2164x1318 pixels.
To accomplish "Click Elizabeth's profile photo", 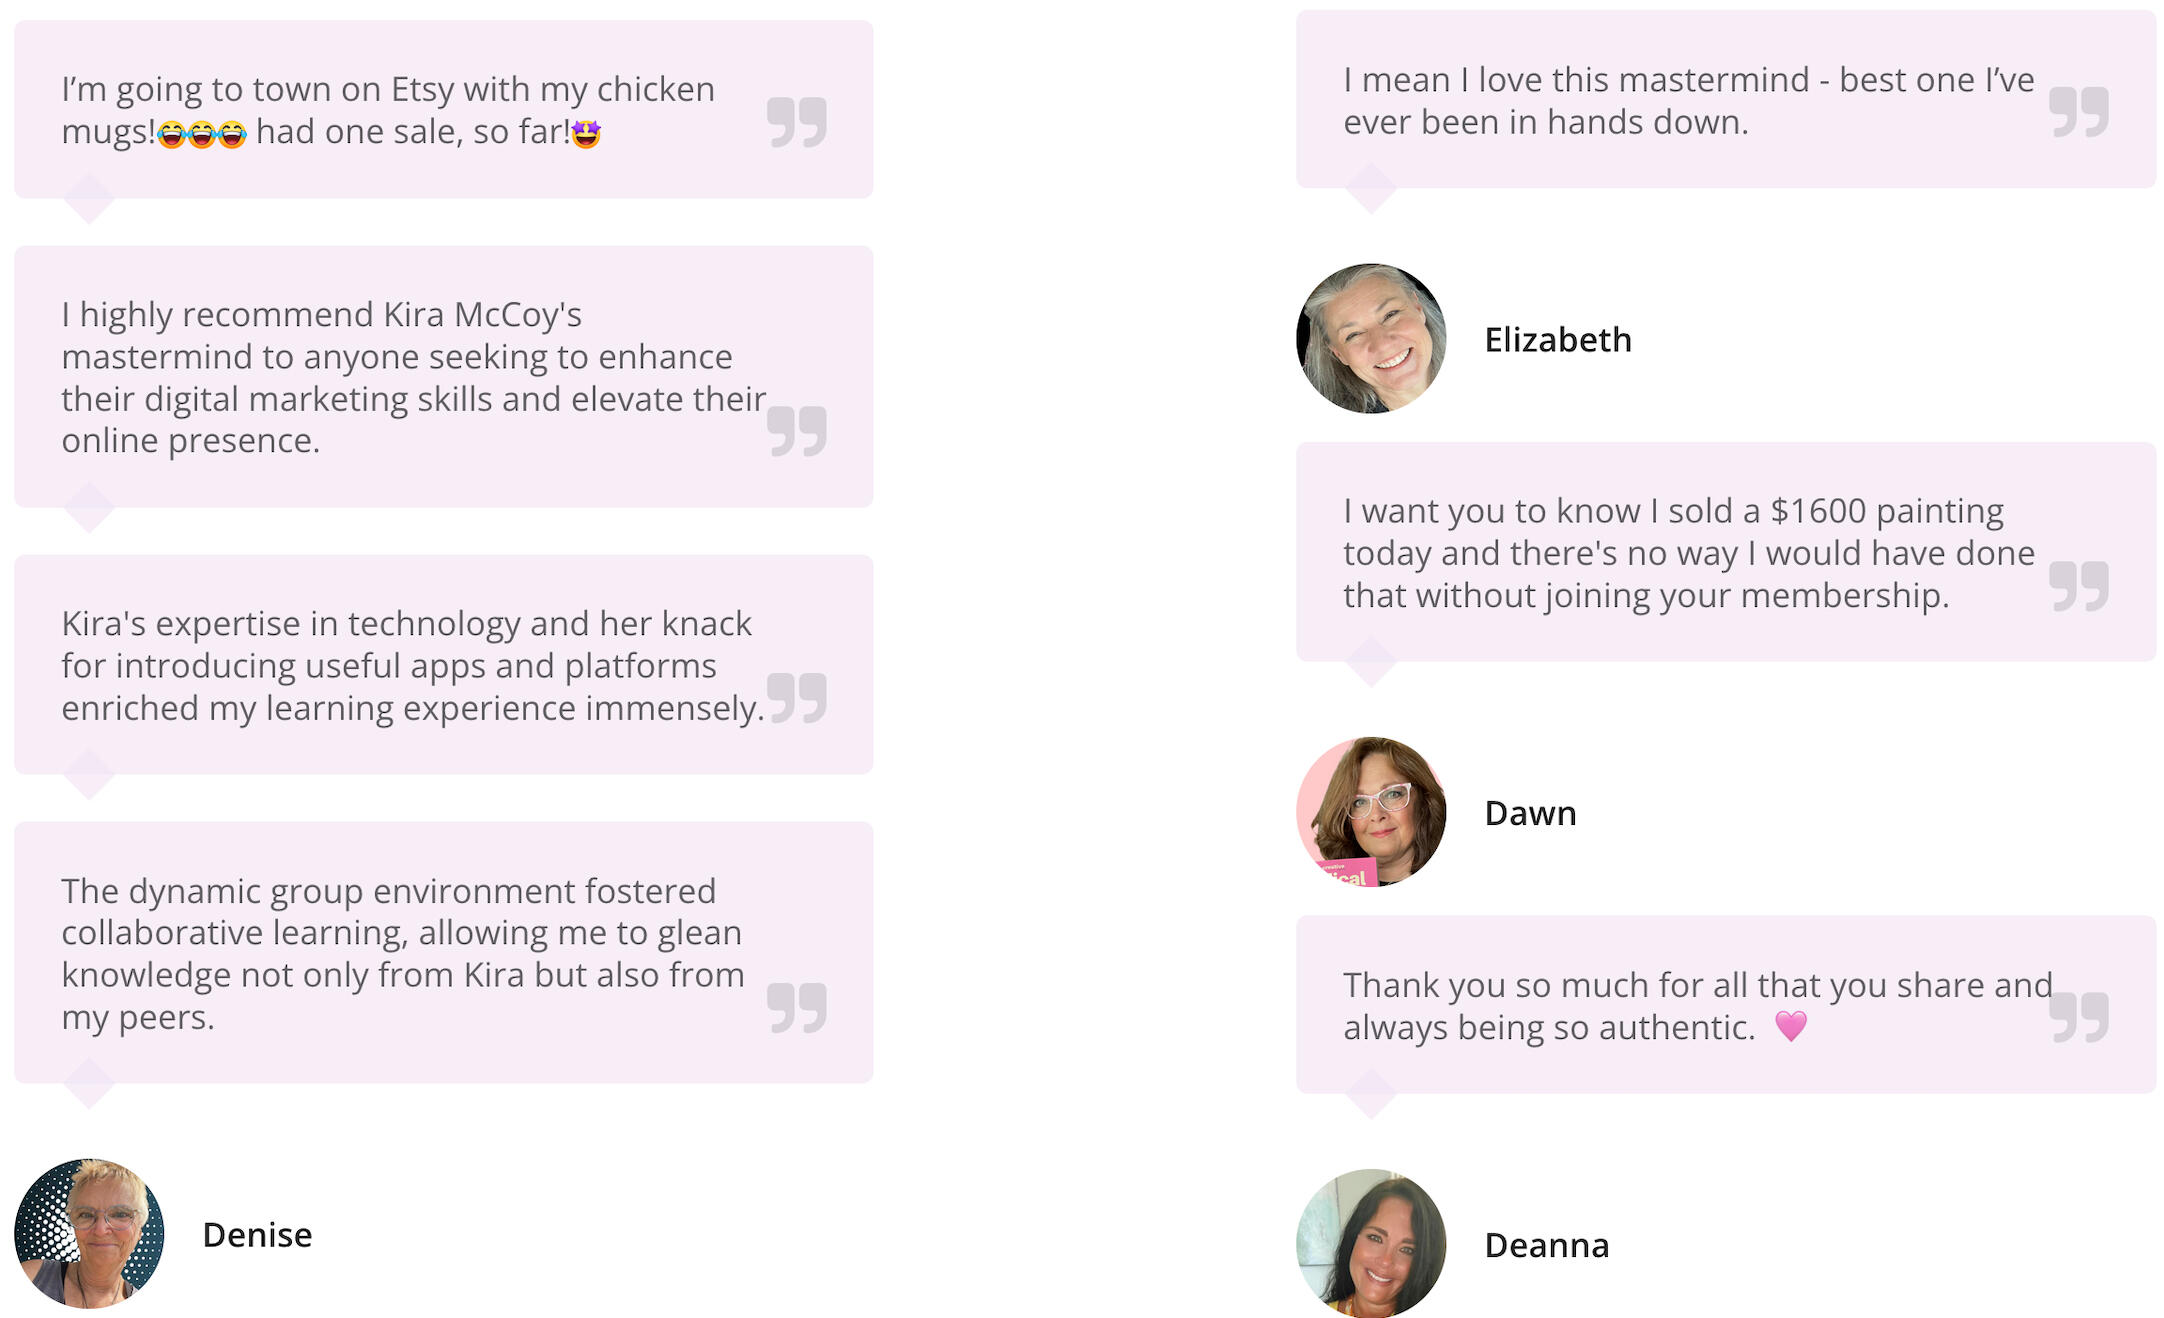I will click(x=1371, y=339).
